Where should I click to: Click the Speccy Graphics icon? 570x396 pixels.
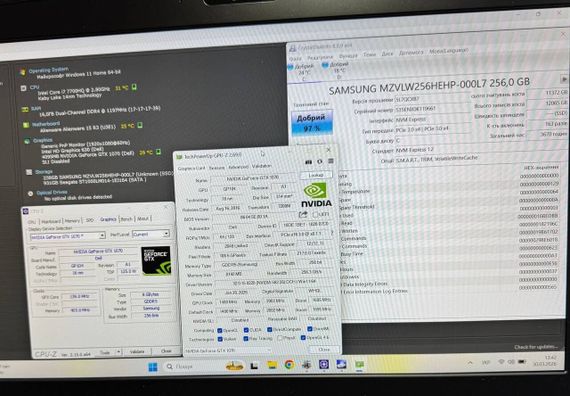[27, 141]
